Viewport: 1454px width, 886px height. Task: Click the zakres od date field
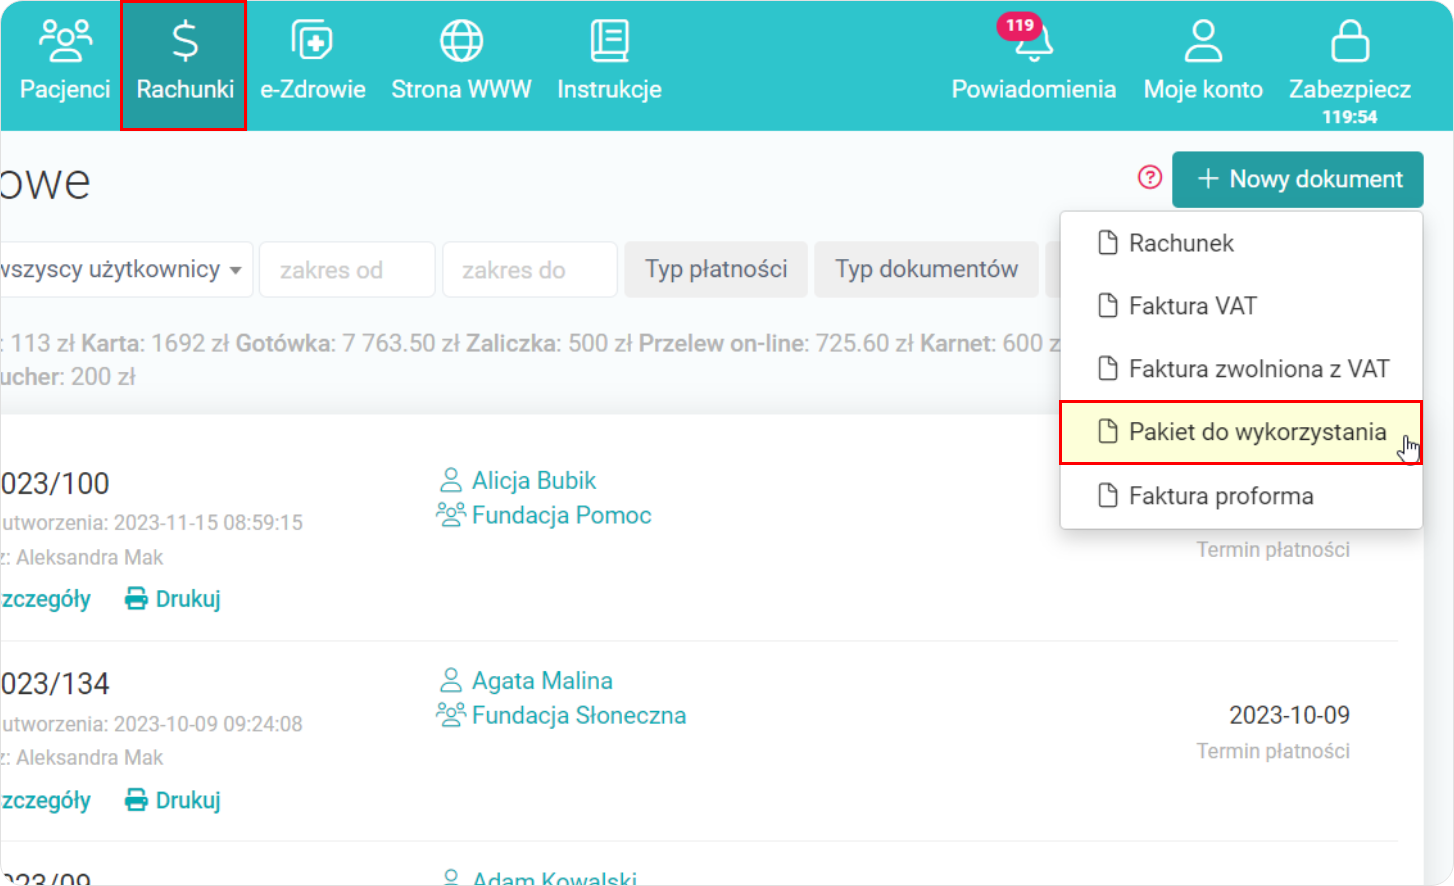[x=347, y=270]
